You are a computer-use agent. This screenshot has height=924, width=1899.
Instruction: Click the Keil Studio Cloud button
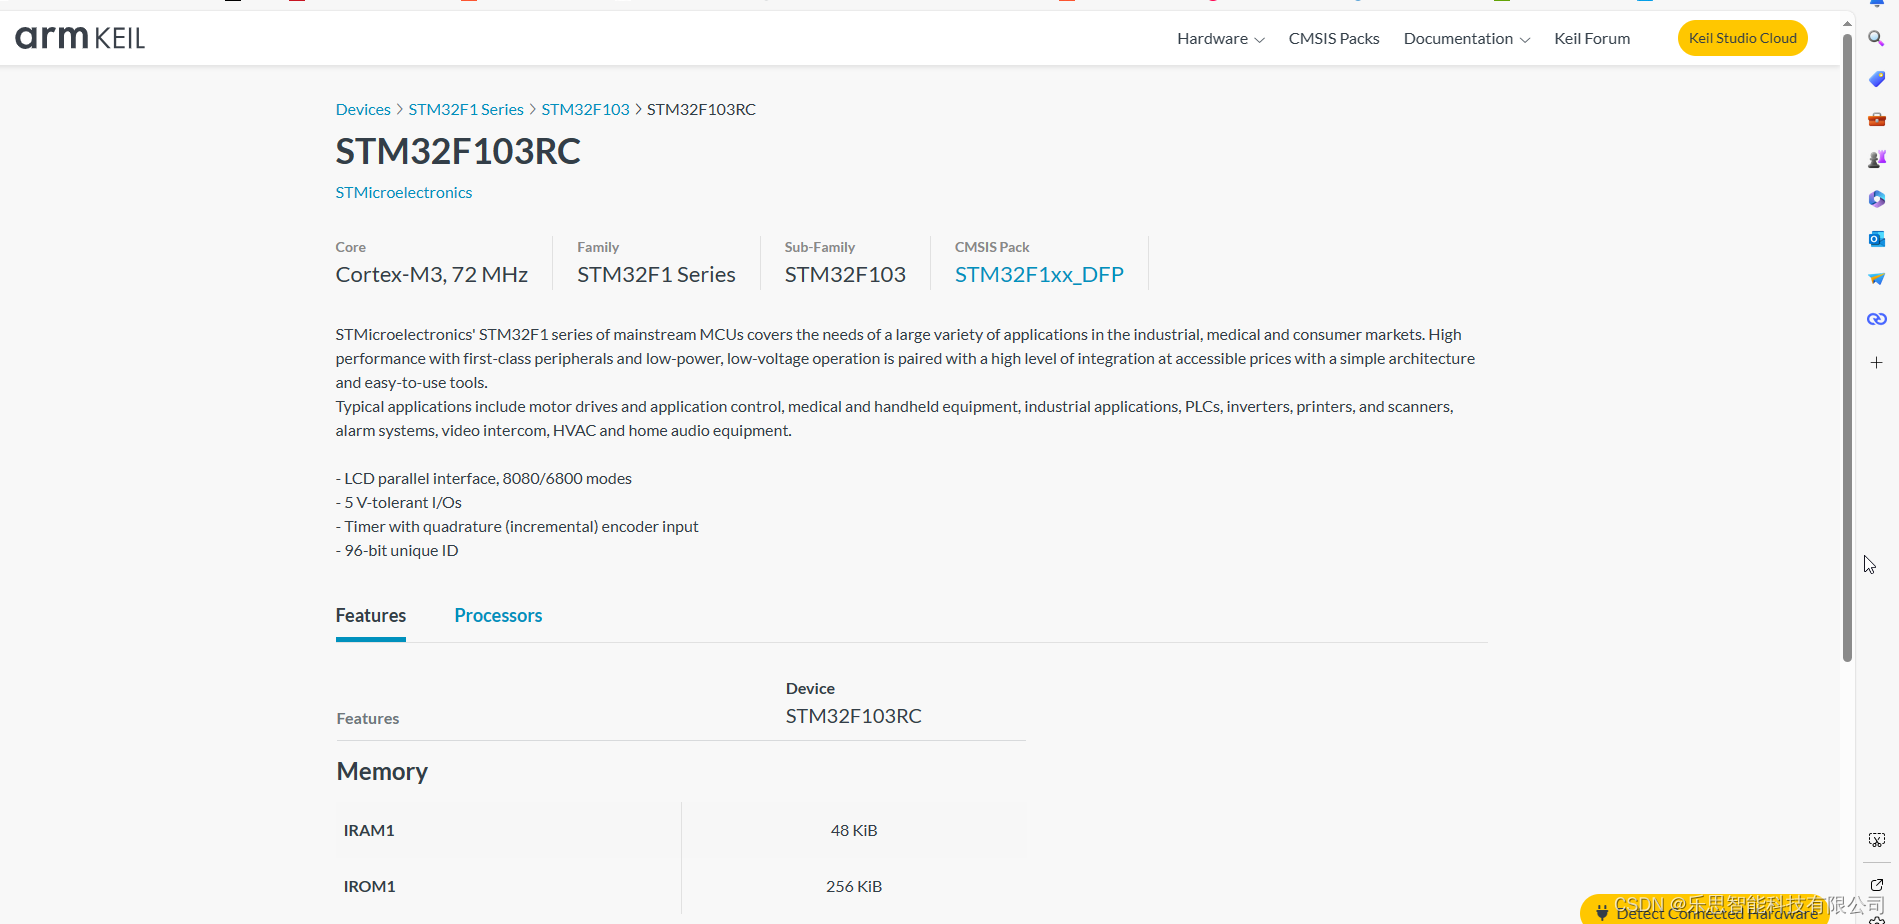tap(1742, 38)
